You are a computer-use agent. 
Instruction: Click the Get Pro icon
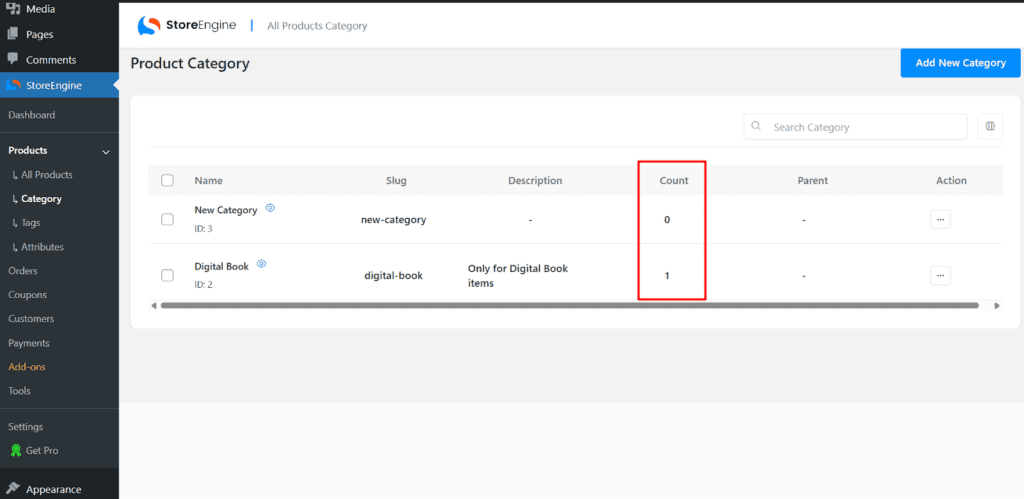click(15, 451)
